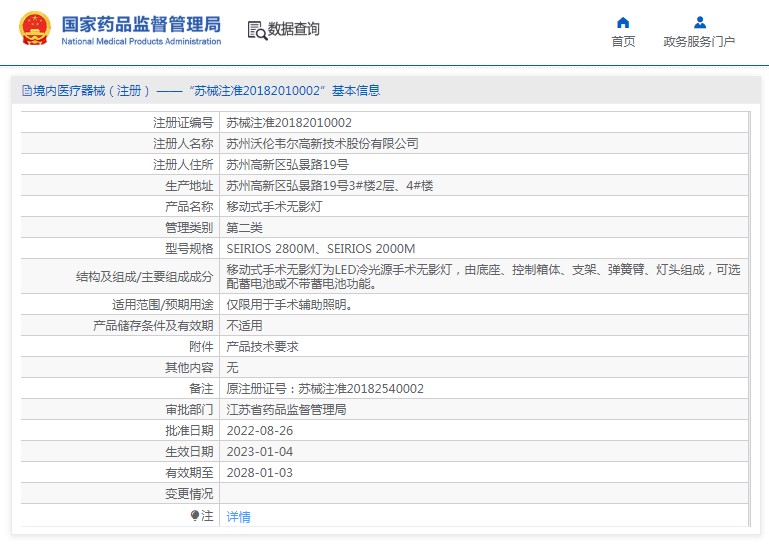Select approval date 2022-08-26

[259, 431]
